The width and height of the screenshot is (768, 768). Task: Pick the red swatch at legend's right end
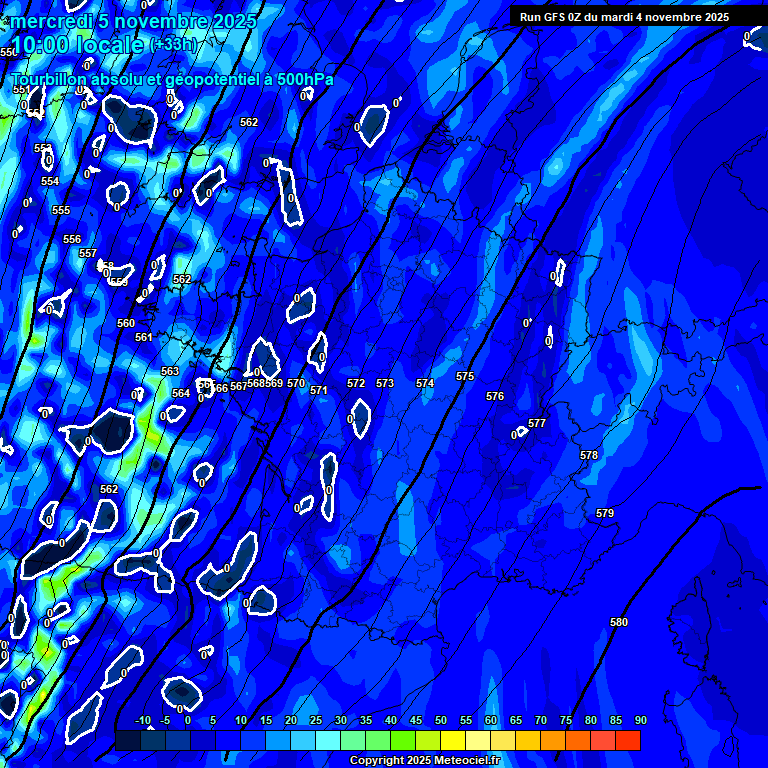coord(628,741)
